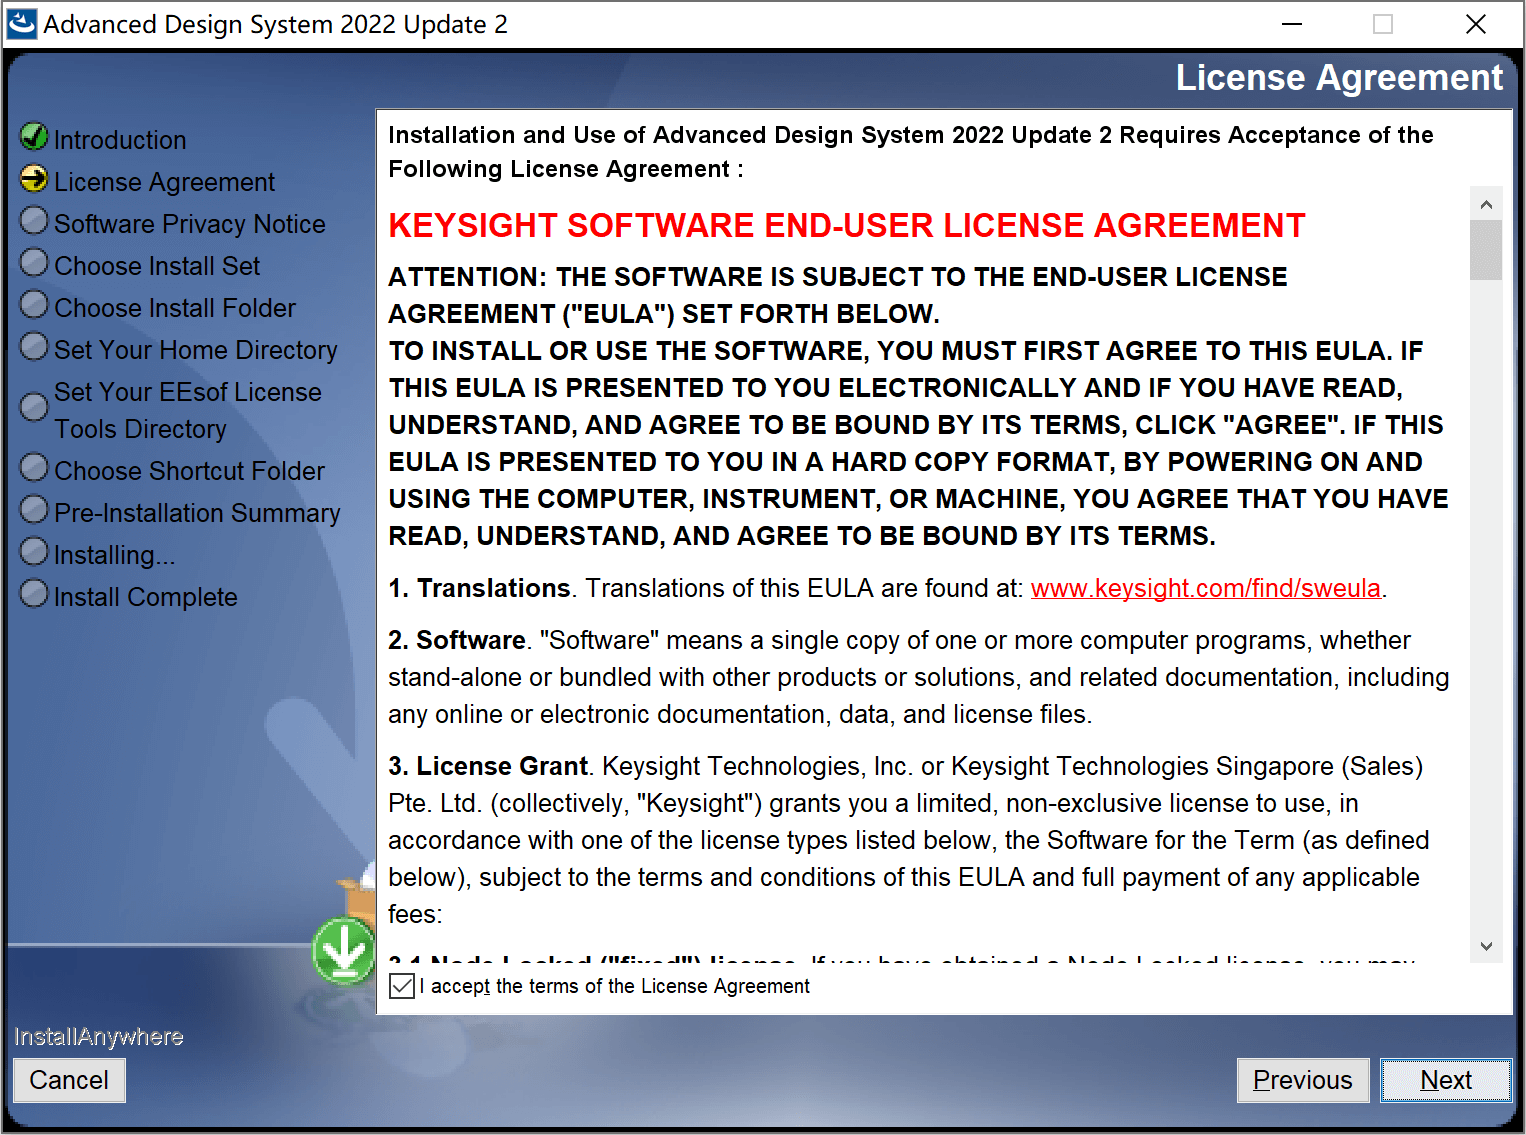The height and width of the screenshot is (1135, 1526).
Task: Click the green download arrow graphic
Action: coord(344,952)
